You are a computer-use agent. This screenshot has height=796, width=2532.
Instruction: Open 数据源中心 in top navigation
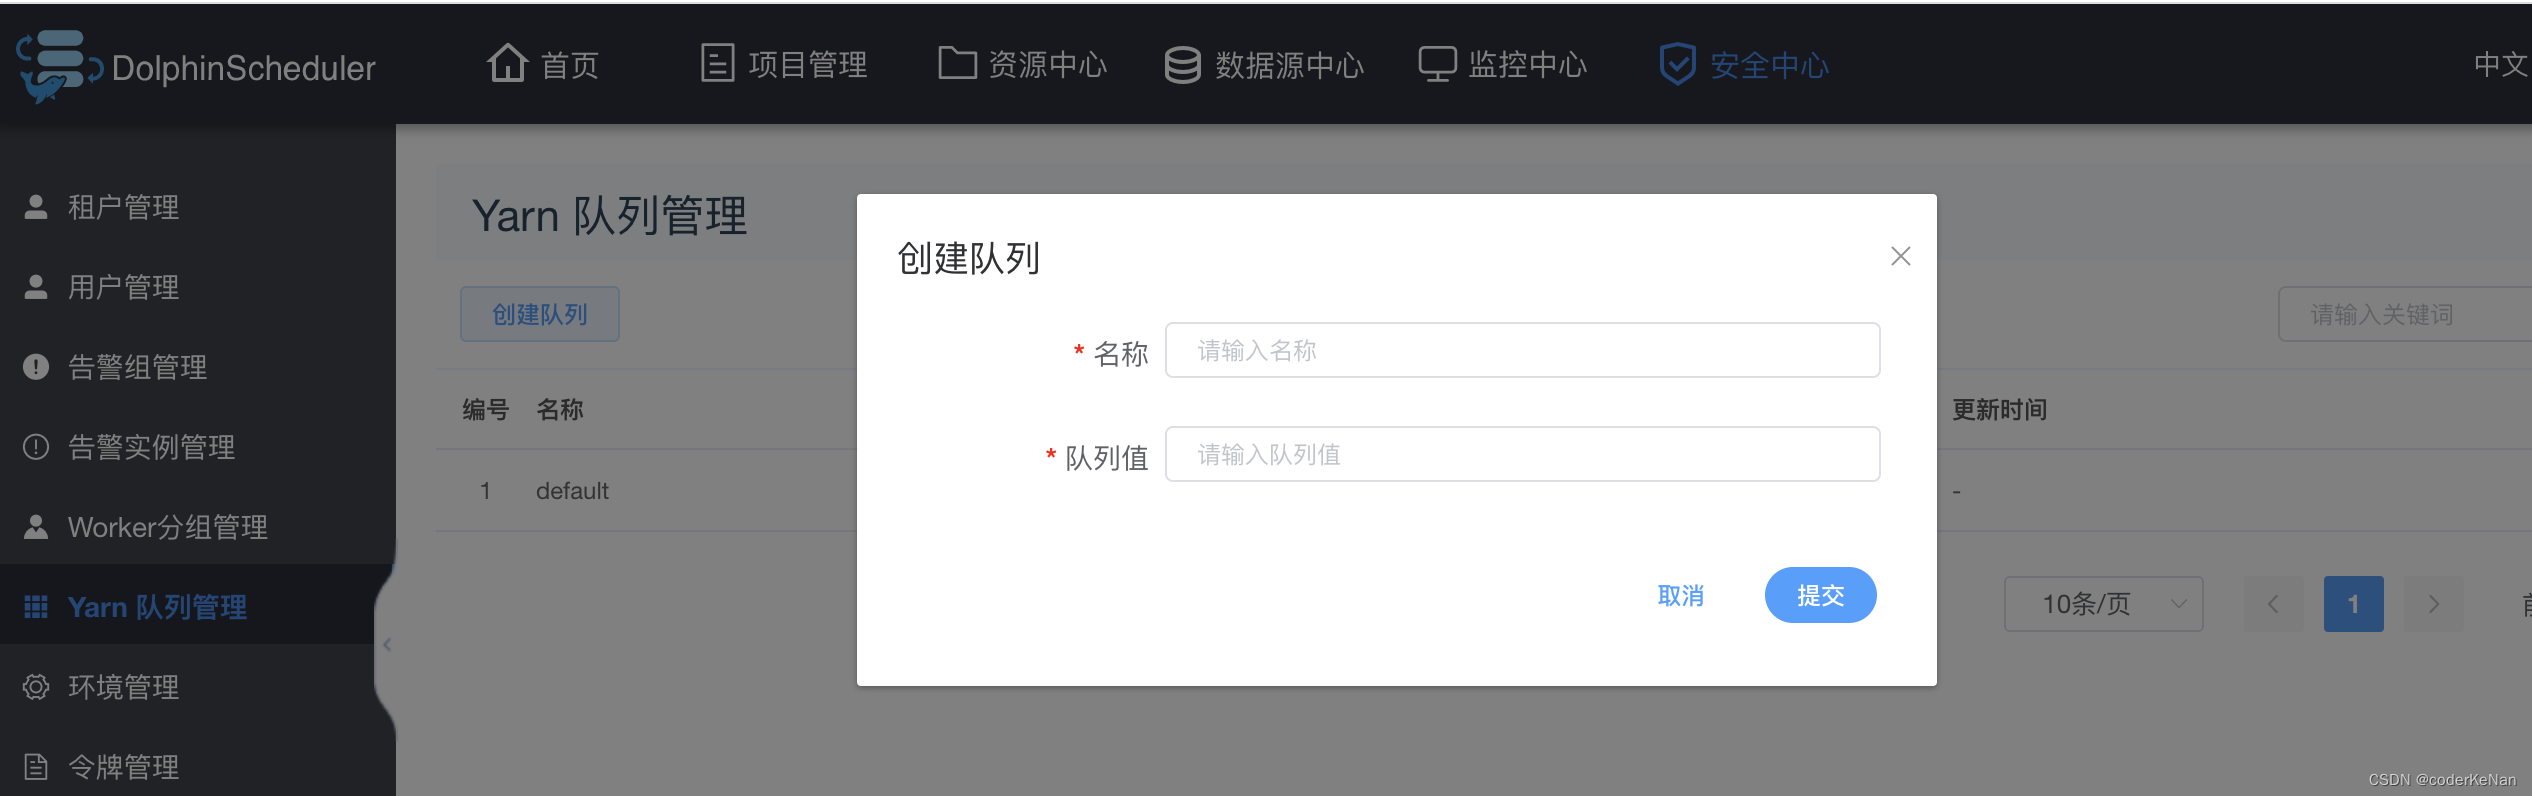point(1290,65)
